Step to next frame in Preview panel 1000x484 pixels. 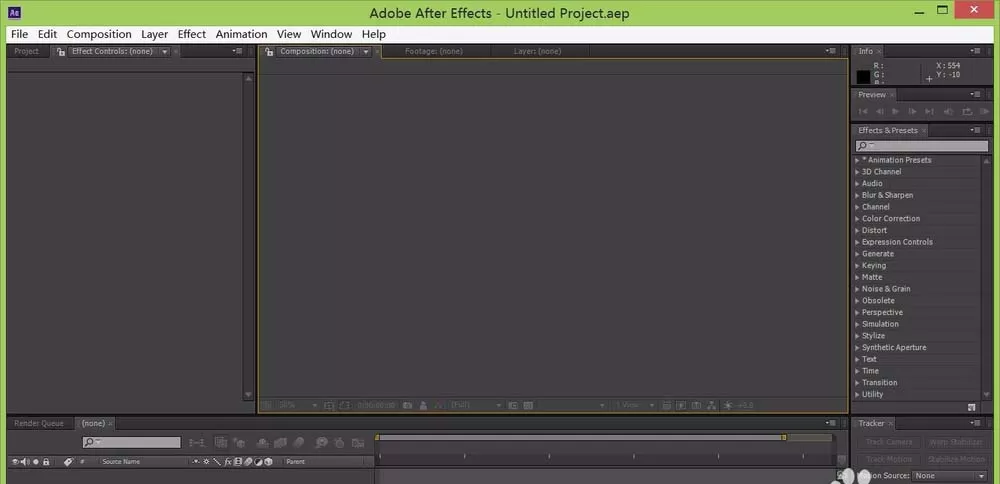[x=913, y=112]
